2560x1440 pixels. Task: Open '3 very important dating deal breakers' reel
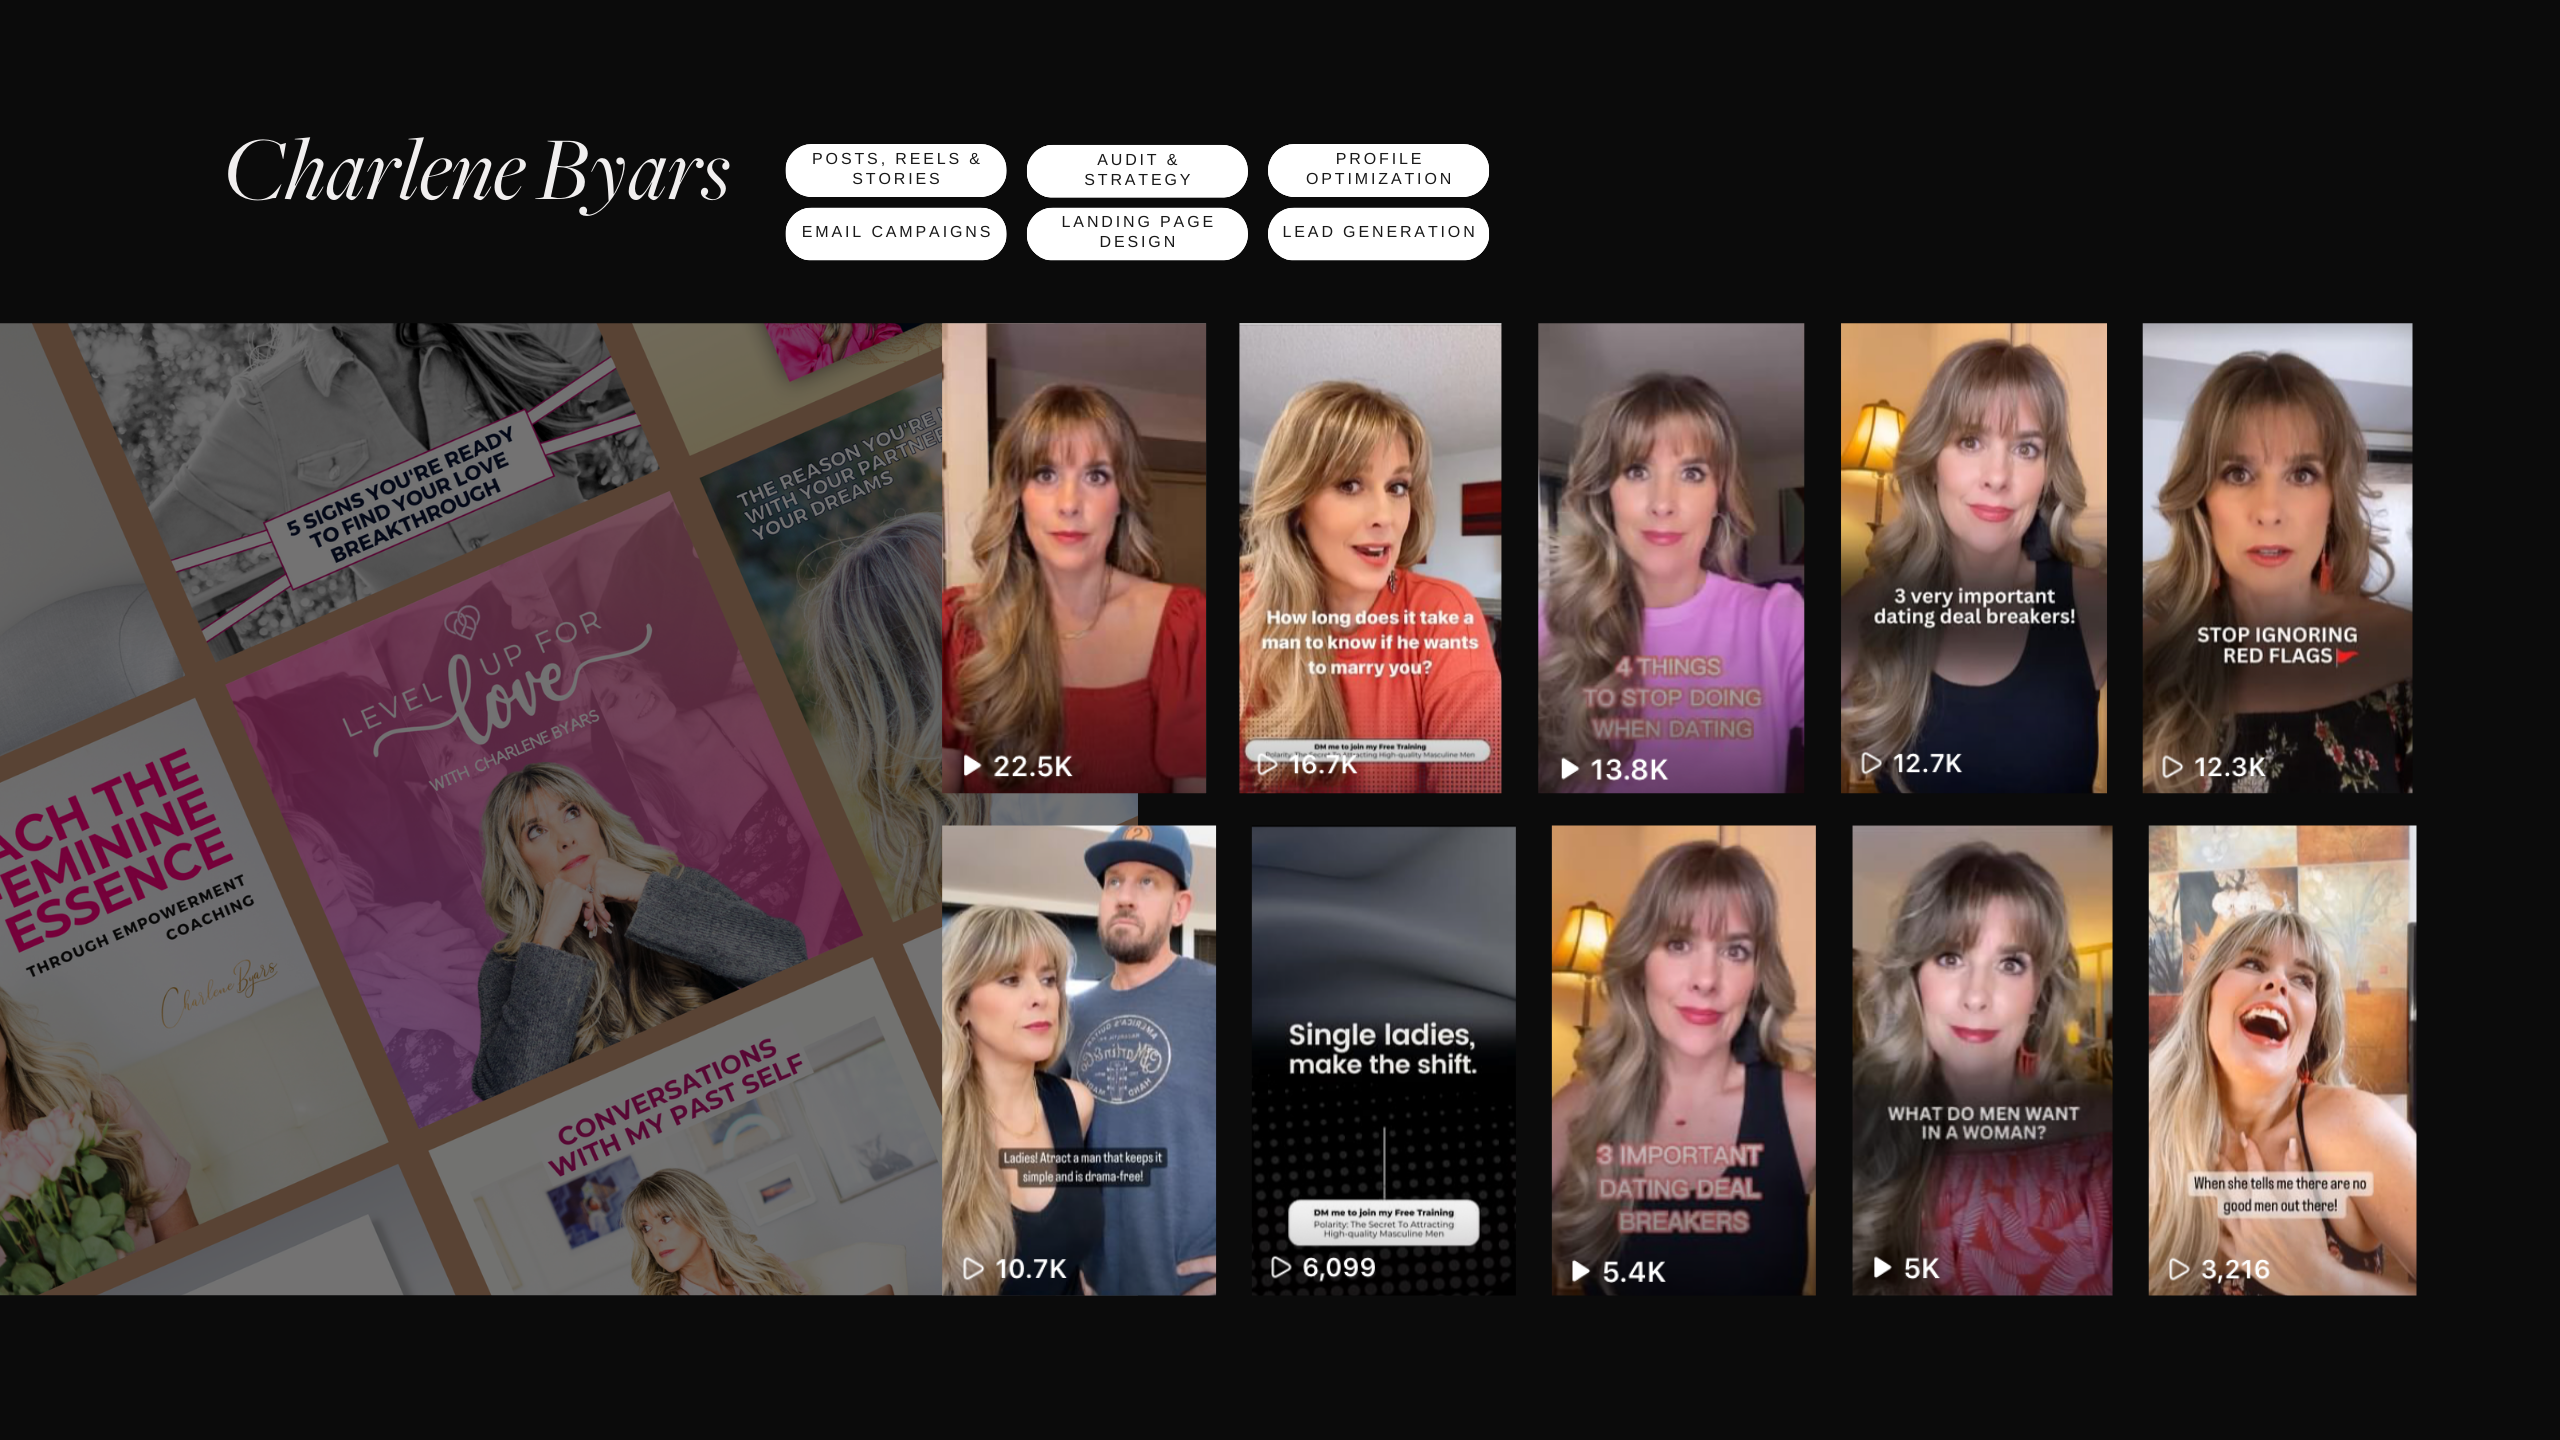pyautogui.click(x=1974, y=558)
